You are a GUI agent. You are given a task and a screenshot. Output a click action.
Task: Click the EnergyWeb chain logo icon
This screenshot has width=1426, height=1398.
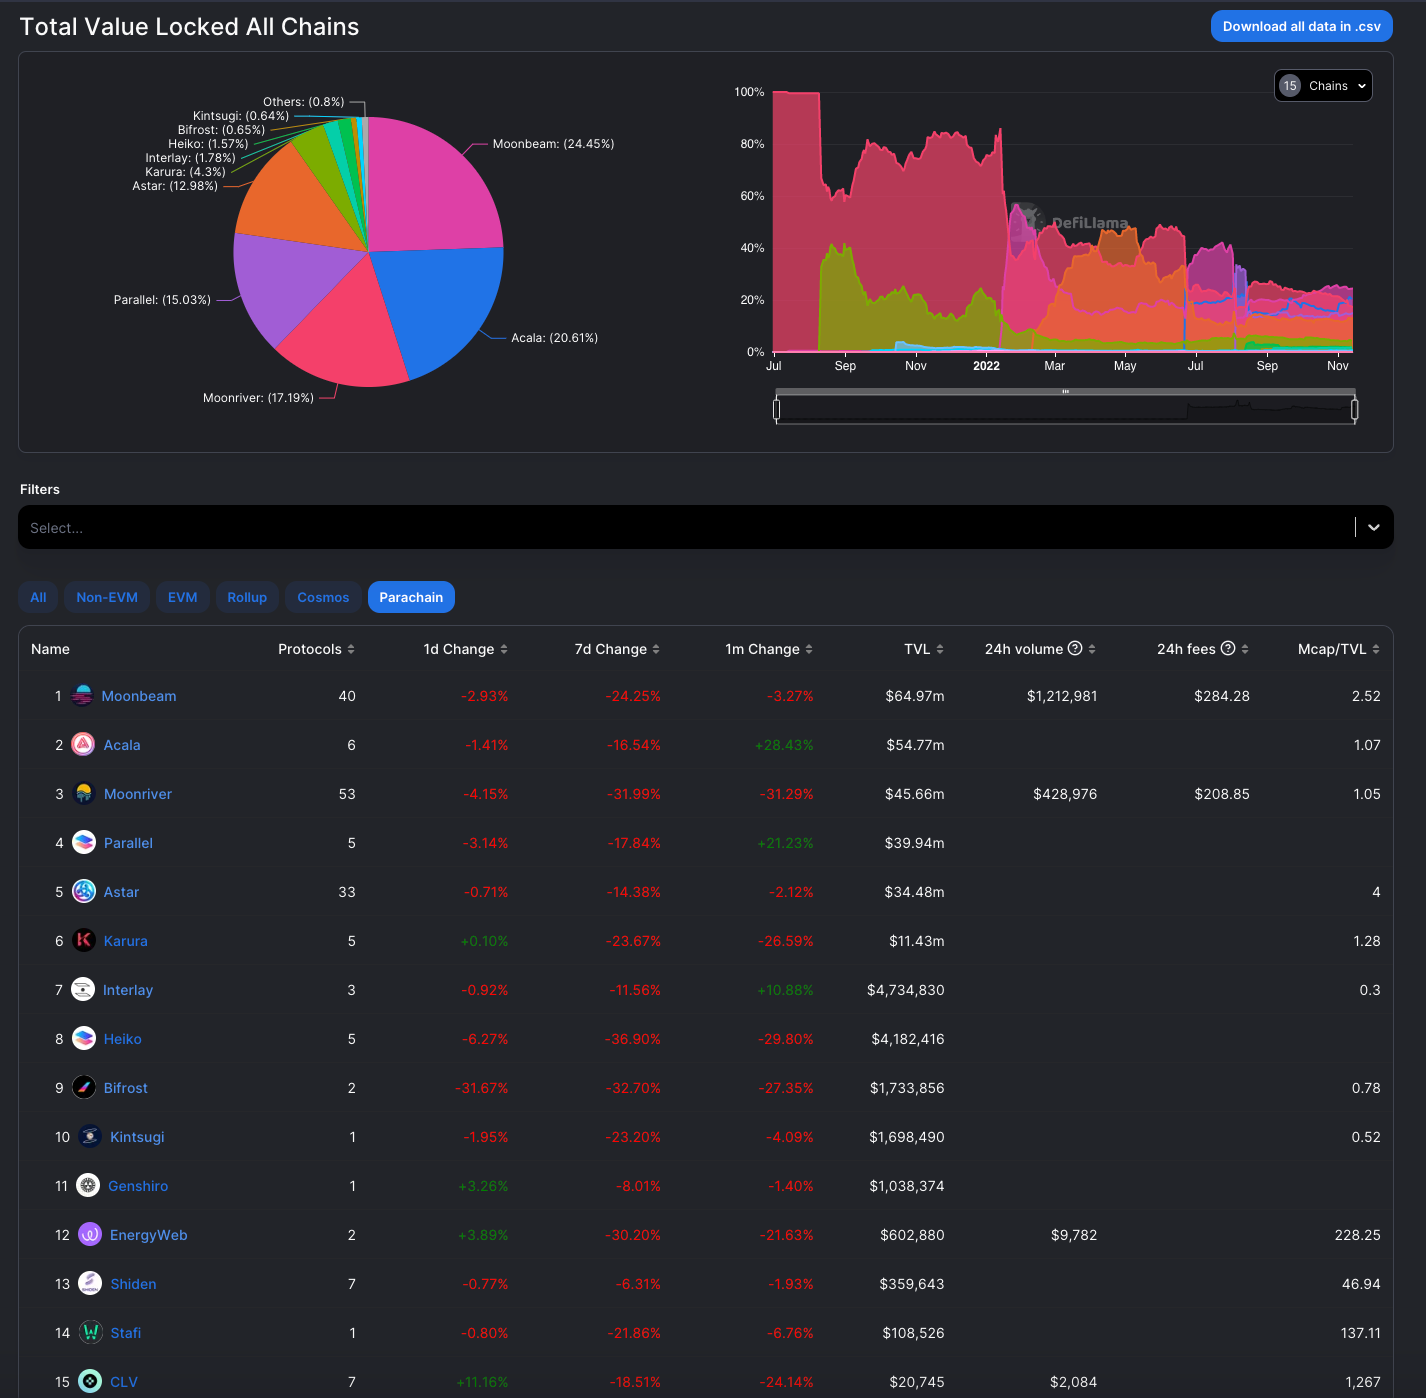pos(90,1234)
